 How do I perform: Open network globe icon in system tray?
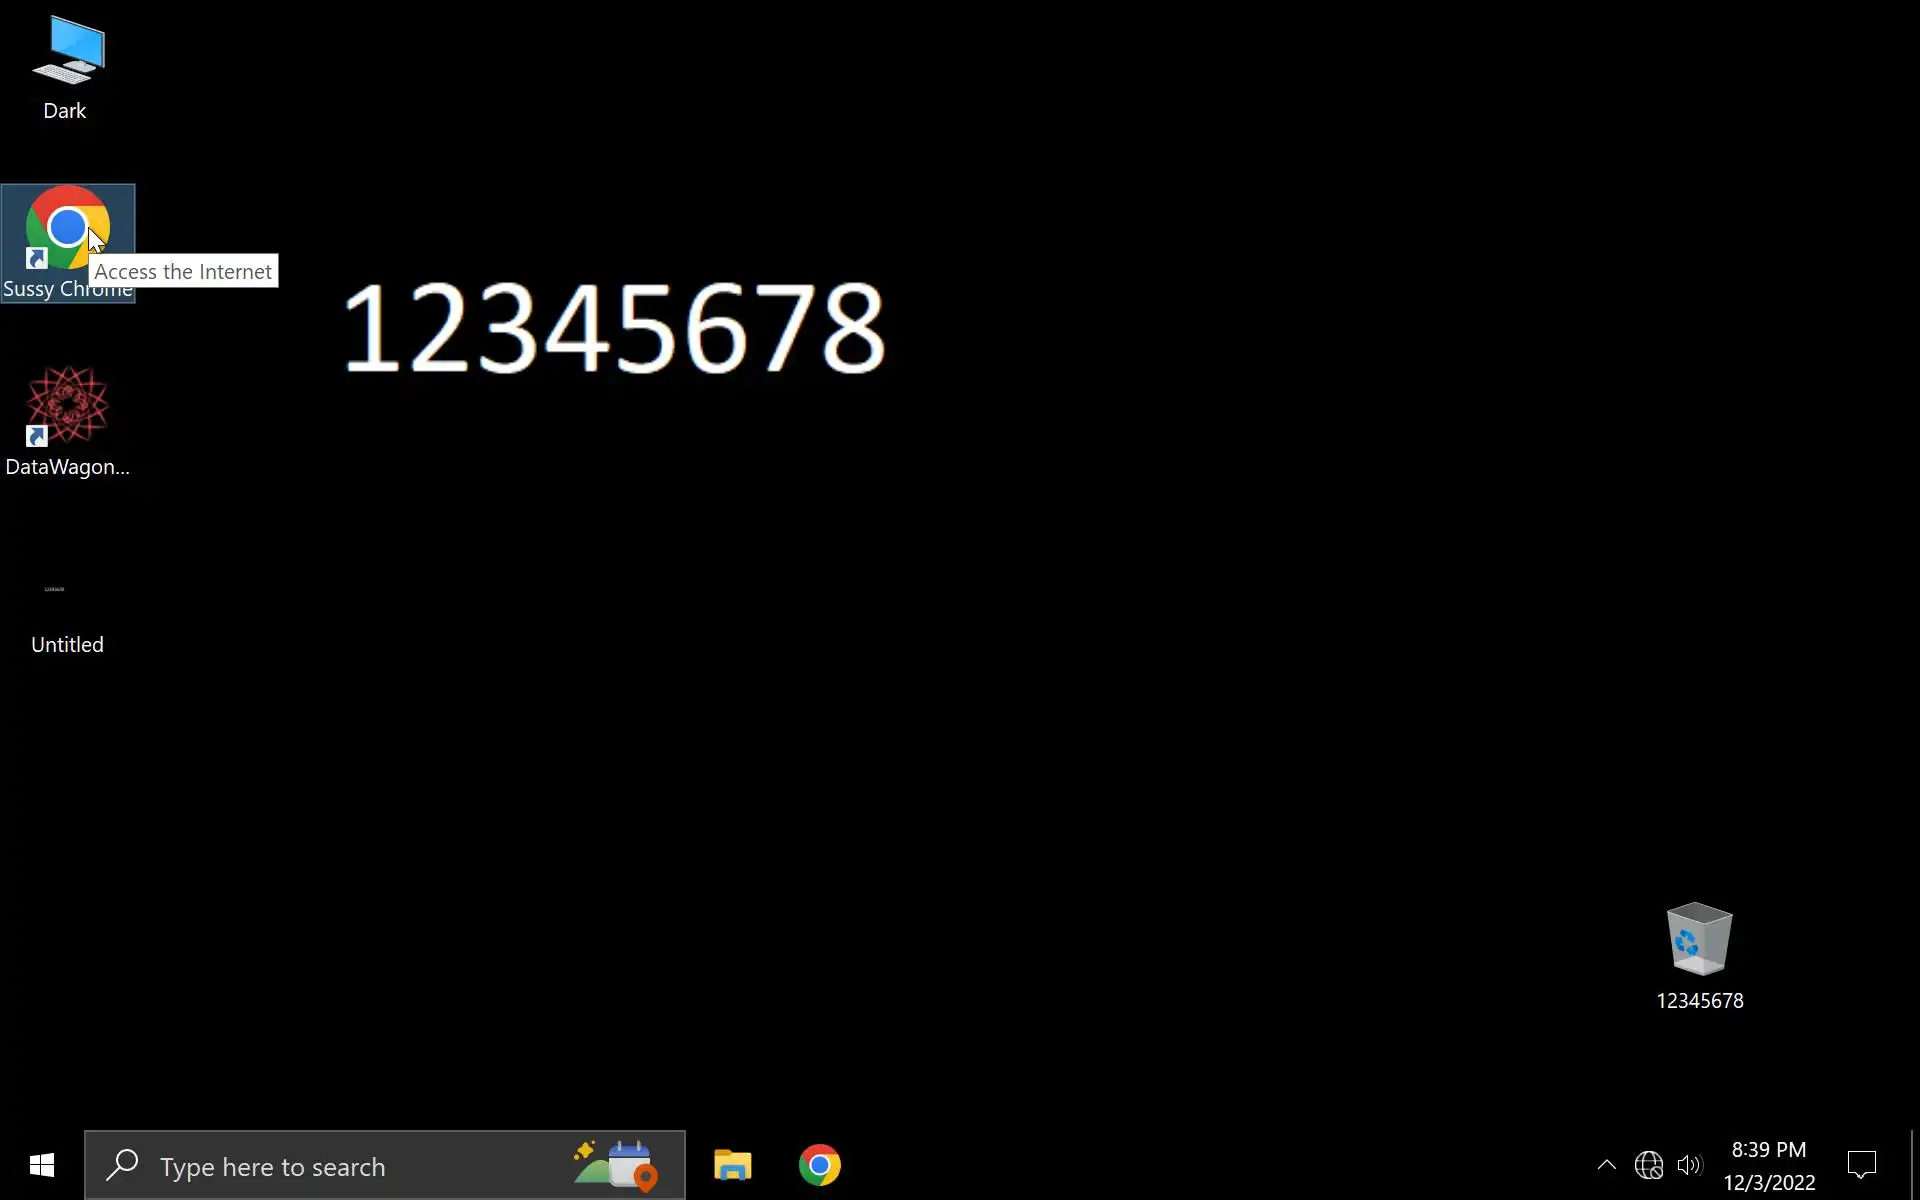(x=1648, y=1165)
